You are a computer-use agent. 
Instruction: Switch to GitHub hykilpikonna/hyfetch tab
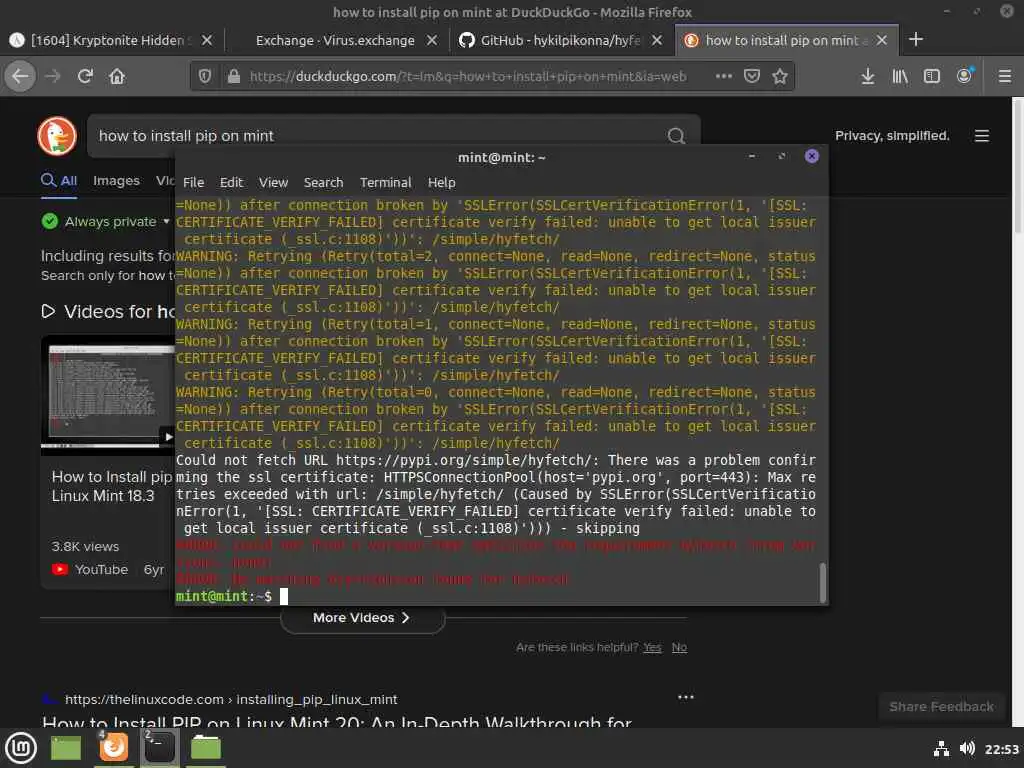(560, 40)
